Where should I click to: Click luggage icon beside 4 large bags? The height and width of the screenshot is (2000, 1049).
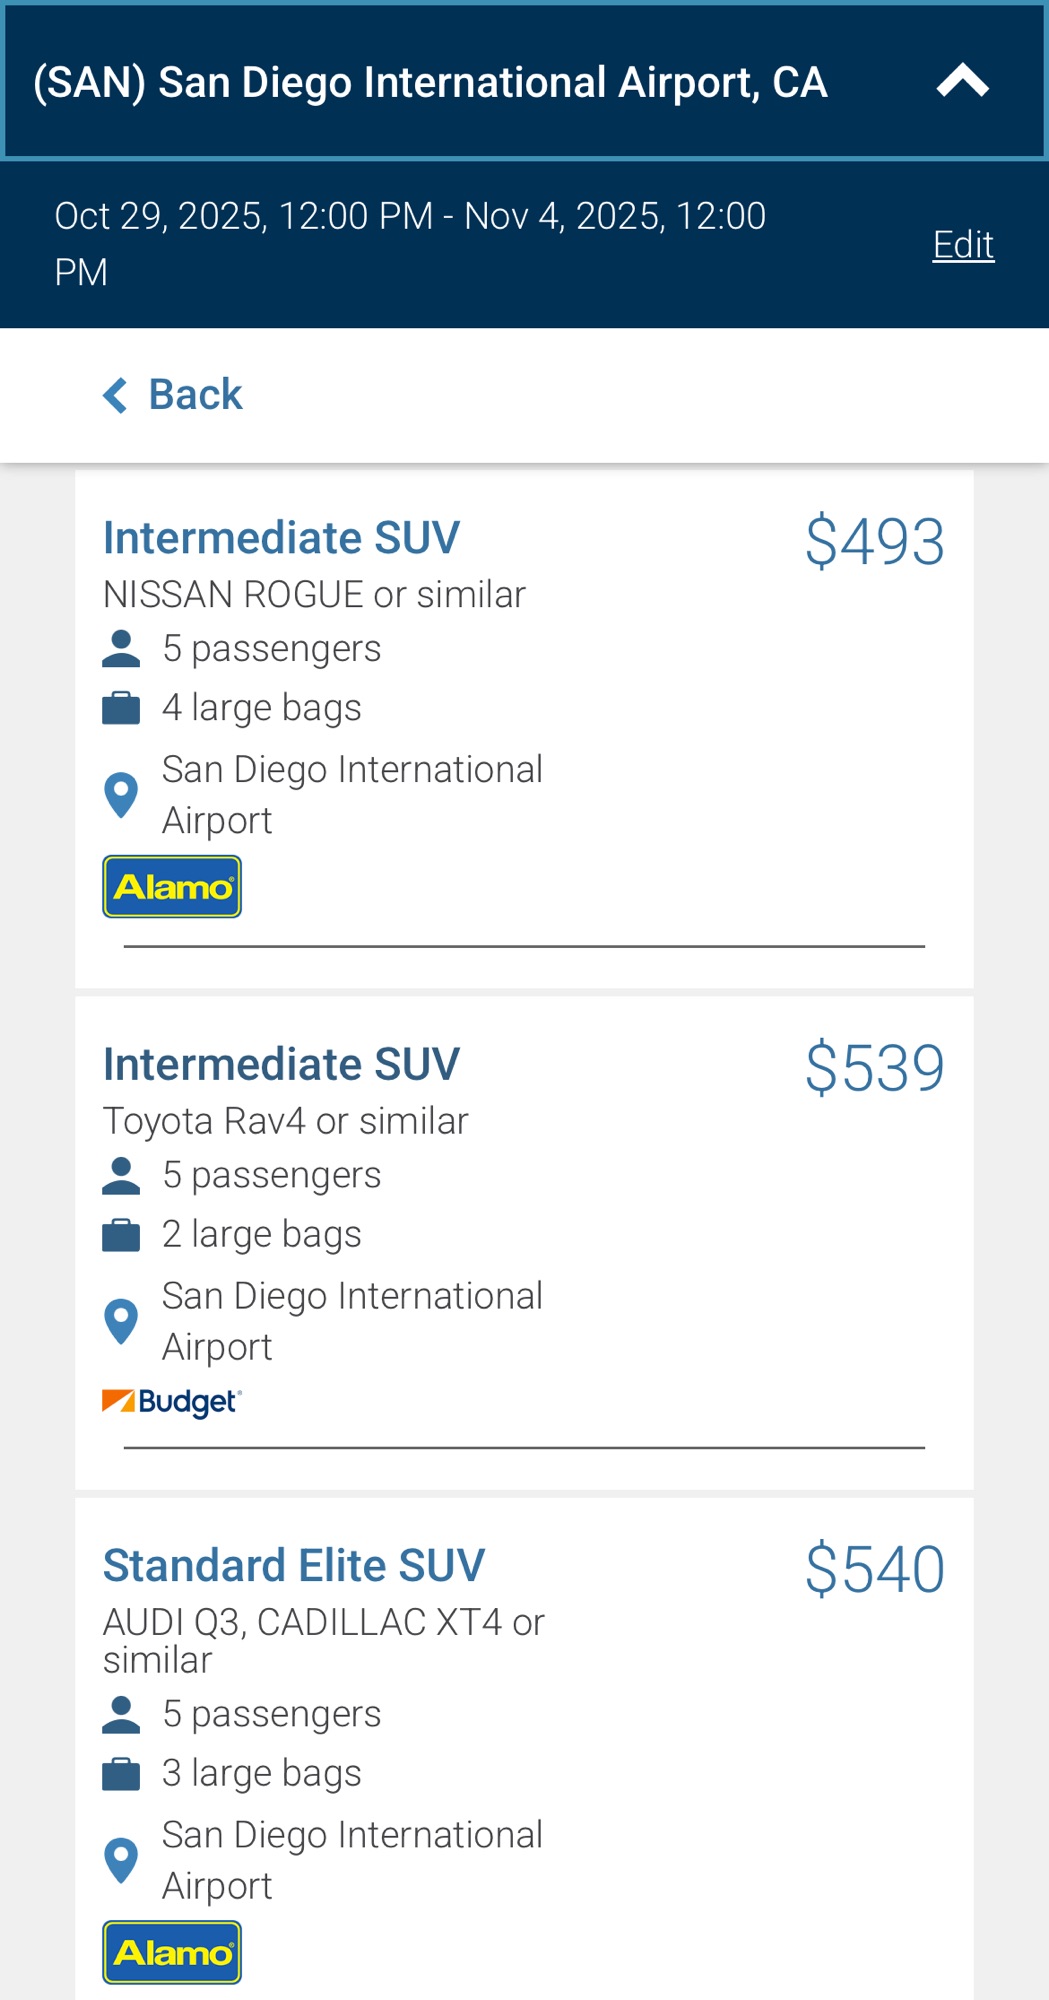click(121, 708)
